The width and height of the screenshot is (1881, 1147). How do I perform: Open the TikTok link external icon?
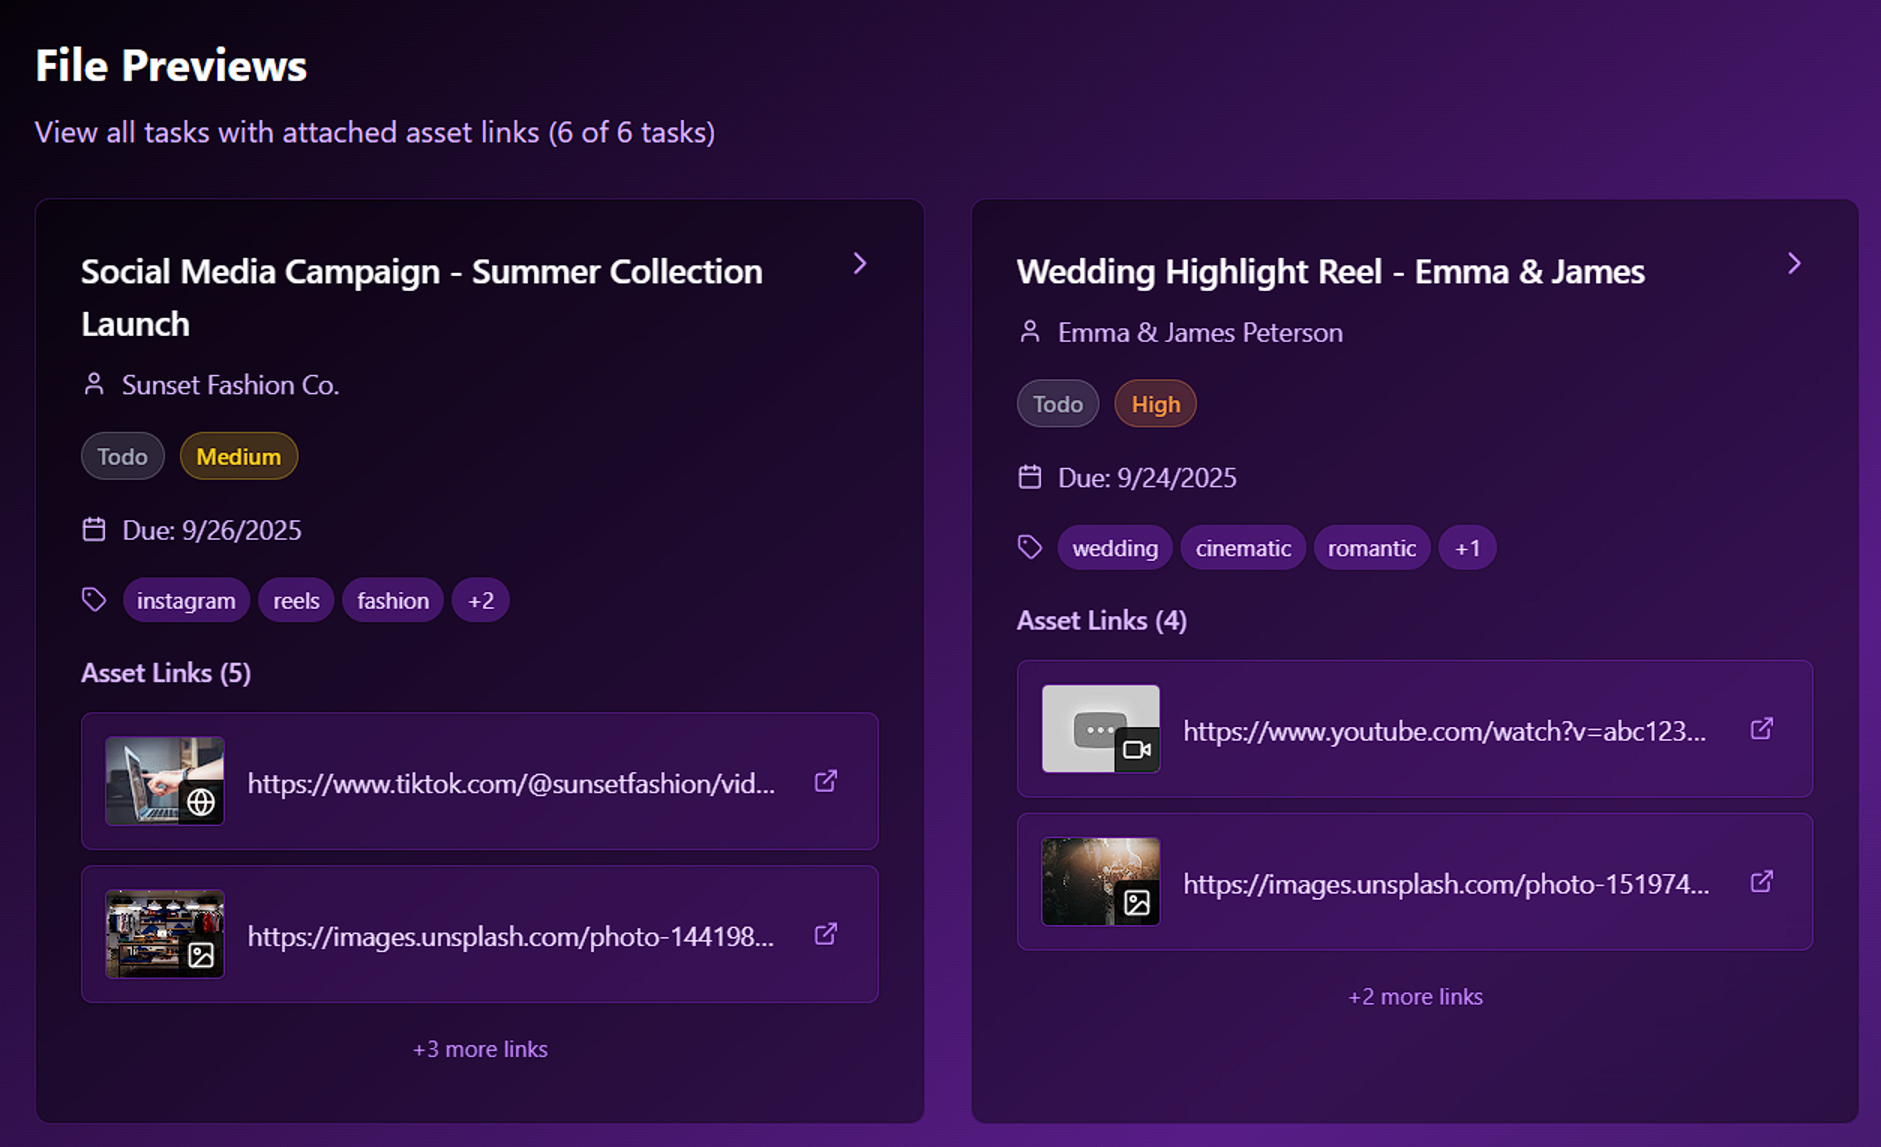(x=825, y=781)
